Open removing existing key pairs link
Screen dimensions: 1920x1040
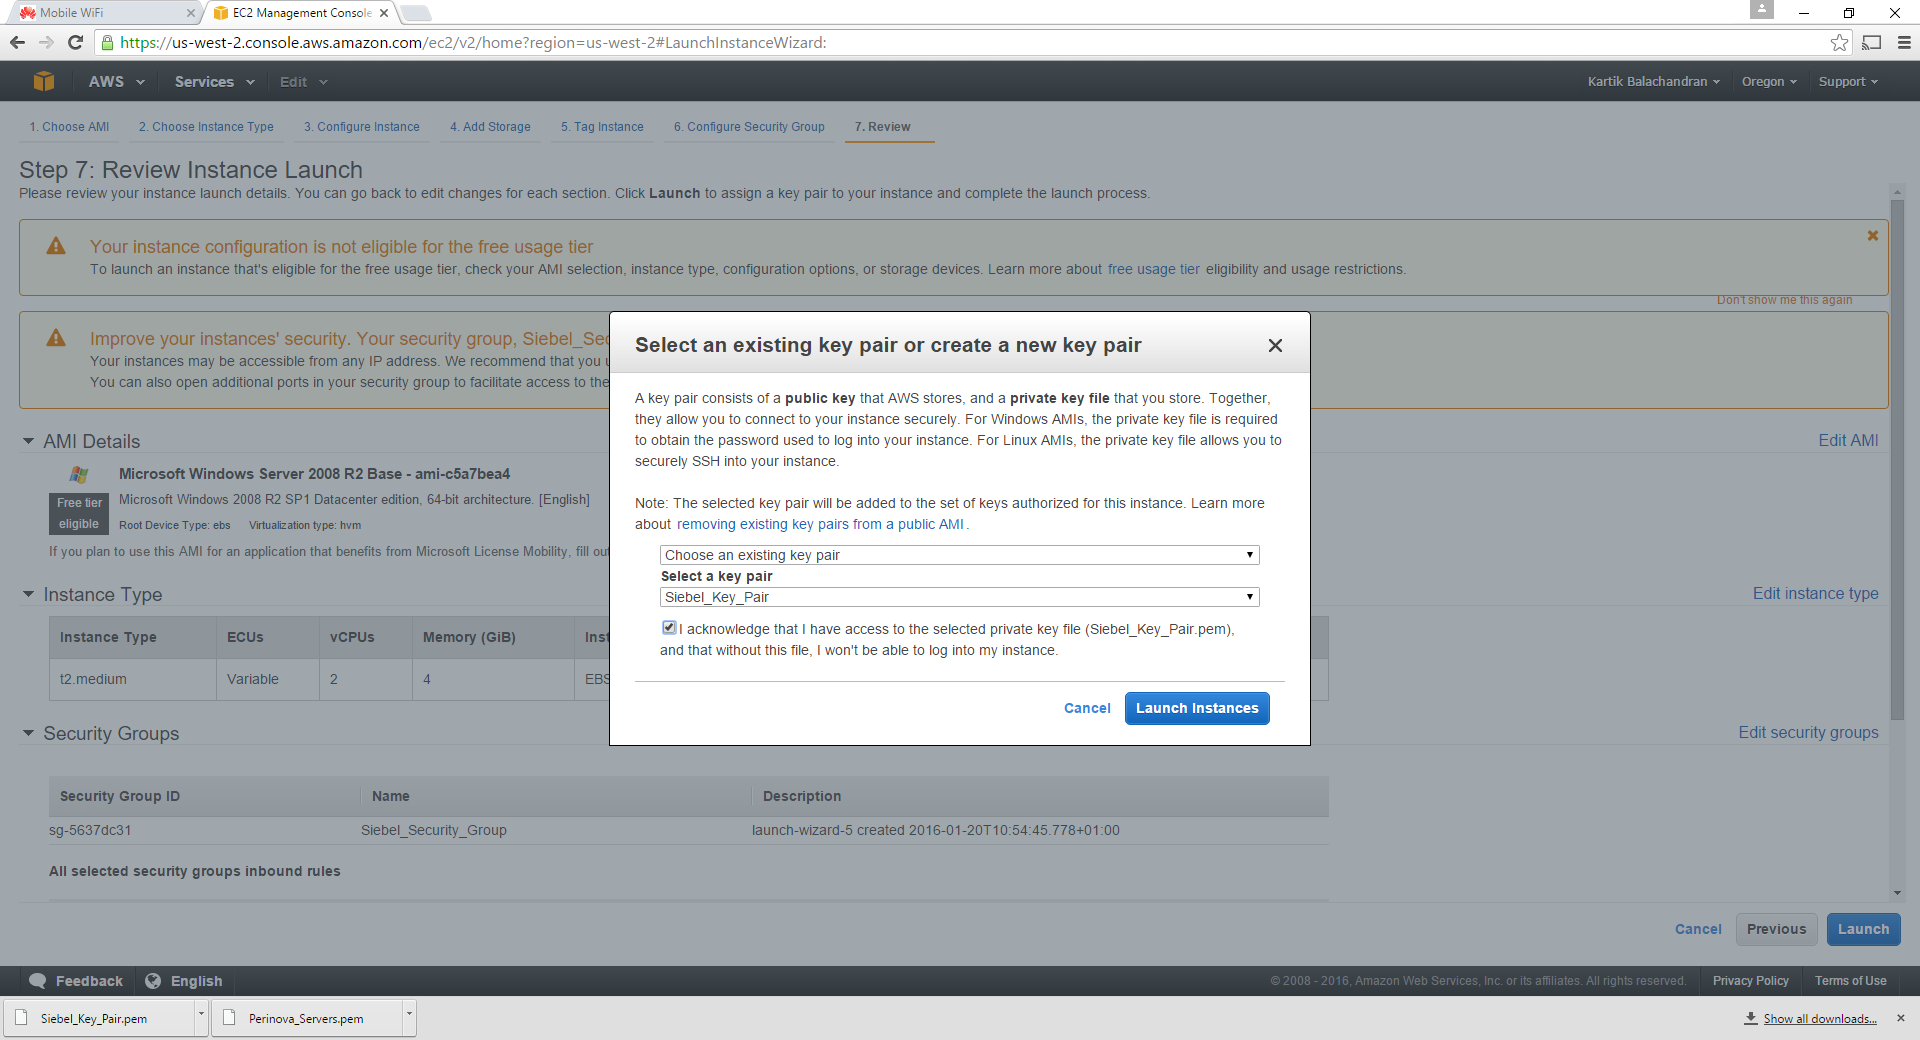(x=820, y=524)
